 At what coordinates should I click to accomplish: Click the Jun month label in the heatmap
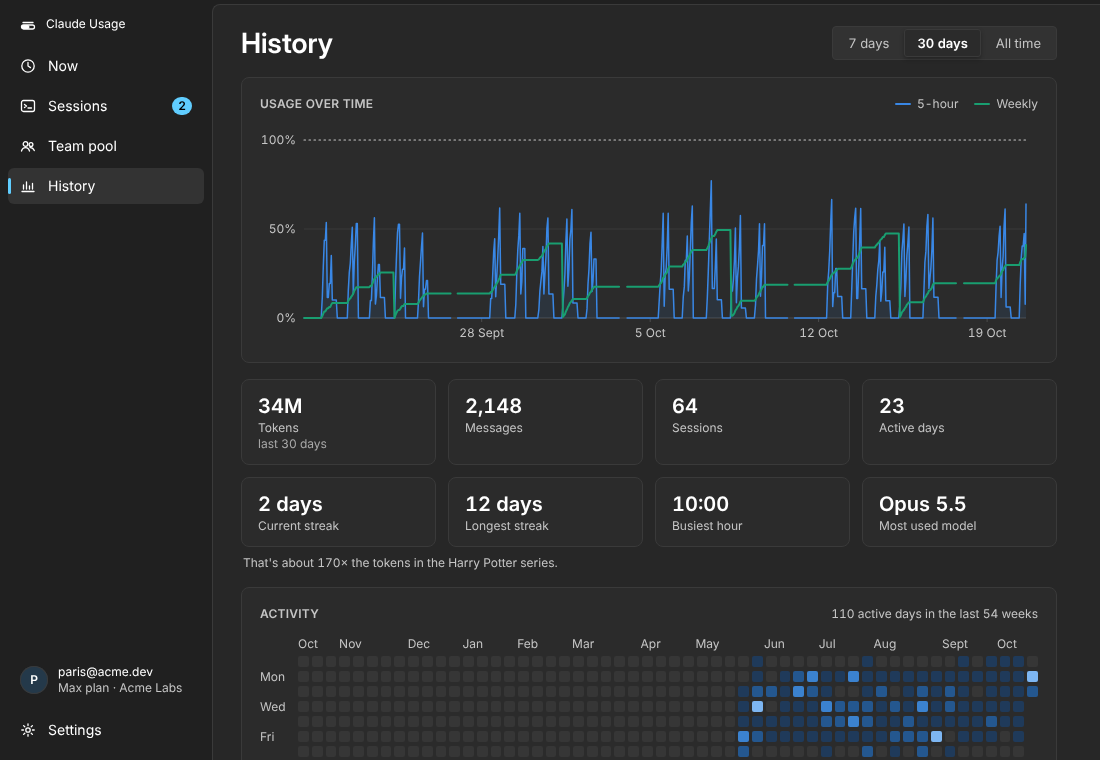coord(774,644)
